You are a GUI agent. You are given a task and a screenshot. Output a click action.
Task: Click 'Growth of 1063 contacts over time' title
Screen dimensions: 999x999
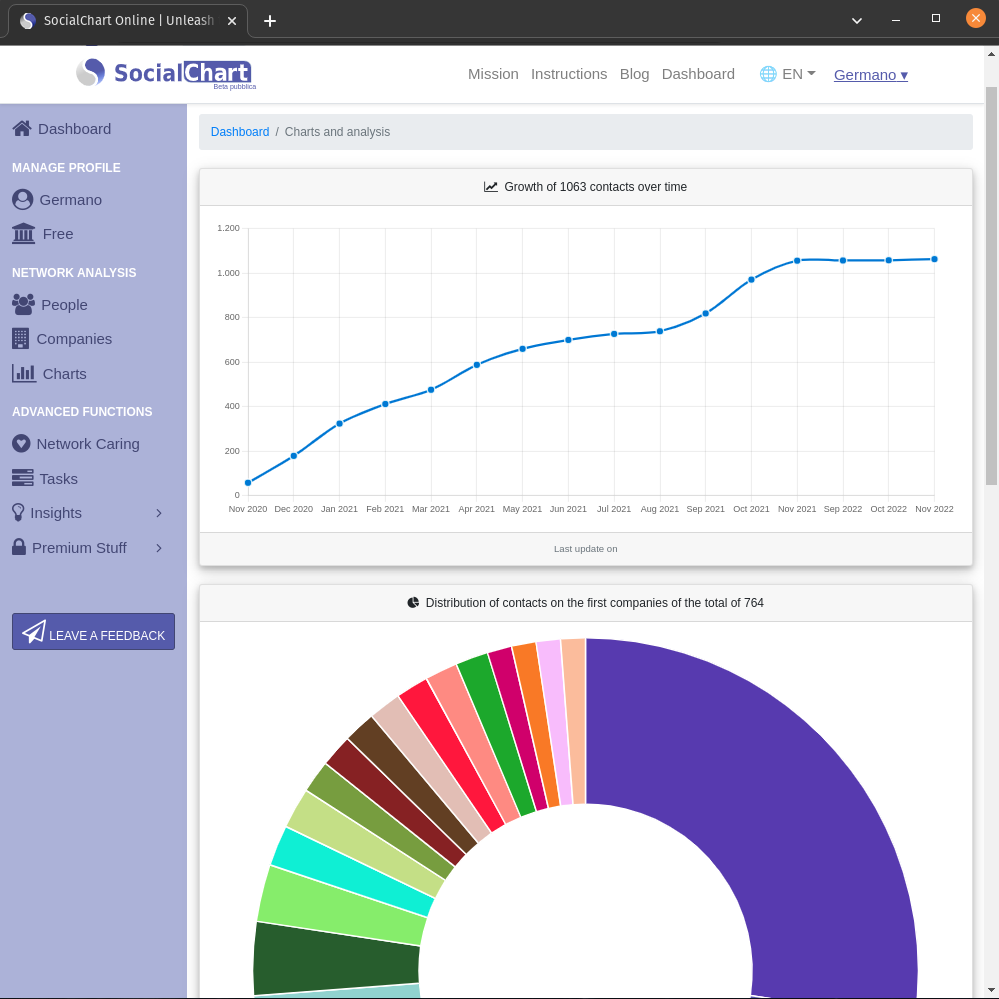tap(595, 187)
